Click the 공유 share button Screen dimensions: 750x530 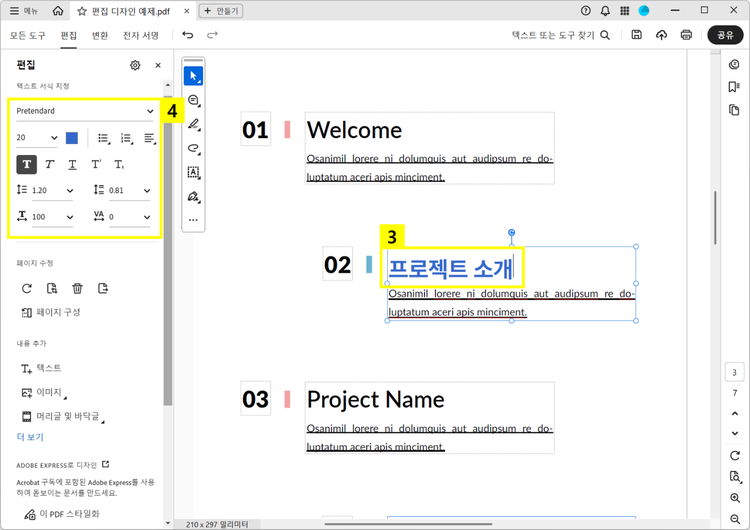(725, 35)
